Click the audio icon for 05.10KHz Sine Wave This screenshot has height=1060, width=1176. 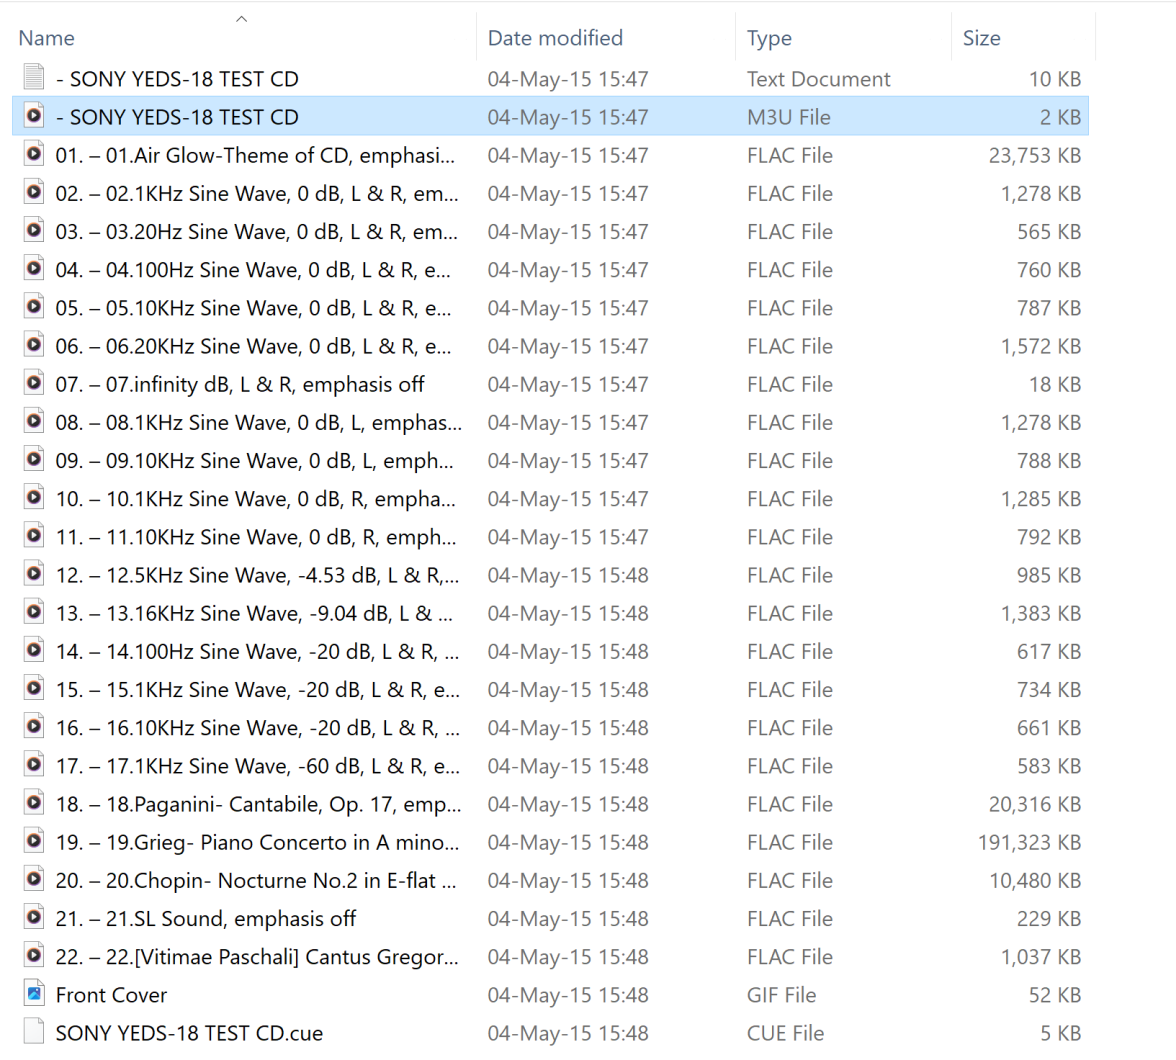[x=34, y=306]
